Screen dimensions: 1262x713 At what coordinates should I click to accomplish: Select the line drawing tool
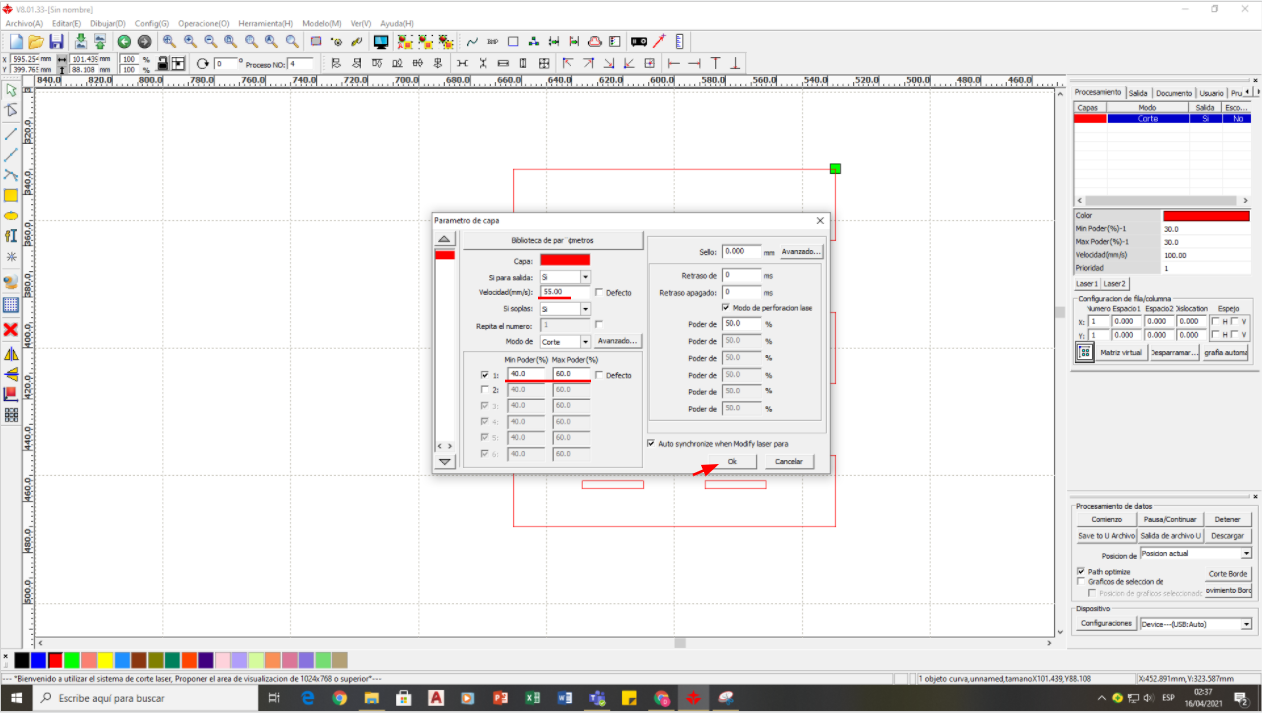[x=11, y=134]
